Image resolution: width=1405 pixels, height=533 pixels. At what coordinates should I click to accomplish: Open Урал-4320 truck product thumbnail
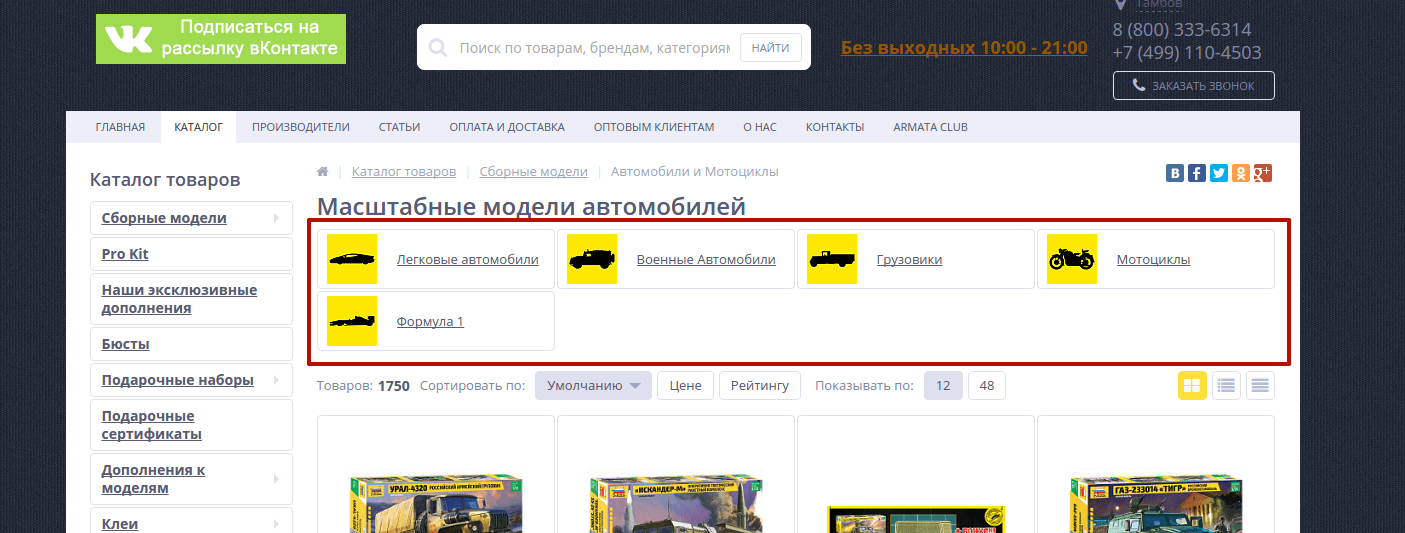tap(436, 504)
